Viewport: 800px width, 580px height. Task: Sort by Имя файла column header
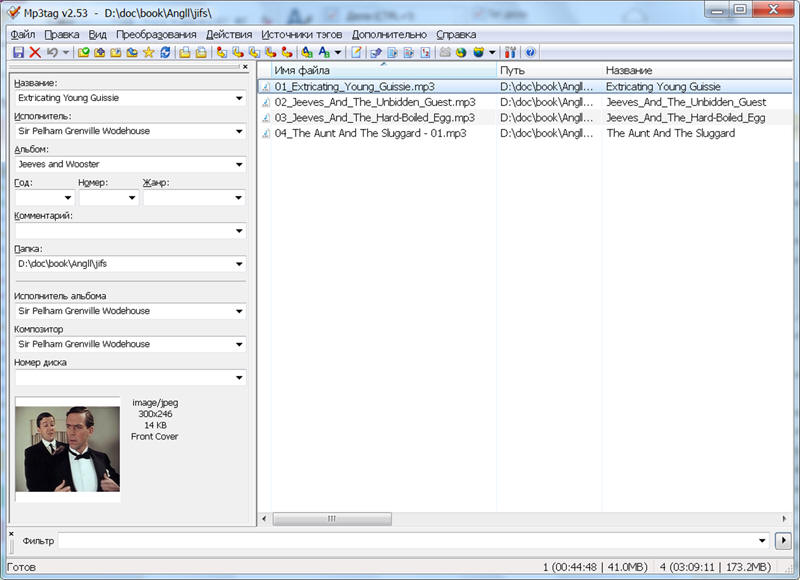coord(383,70)
